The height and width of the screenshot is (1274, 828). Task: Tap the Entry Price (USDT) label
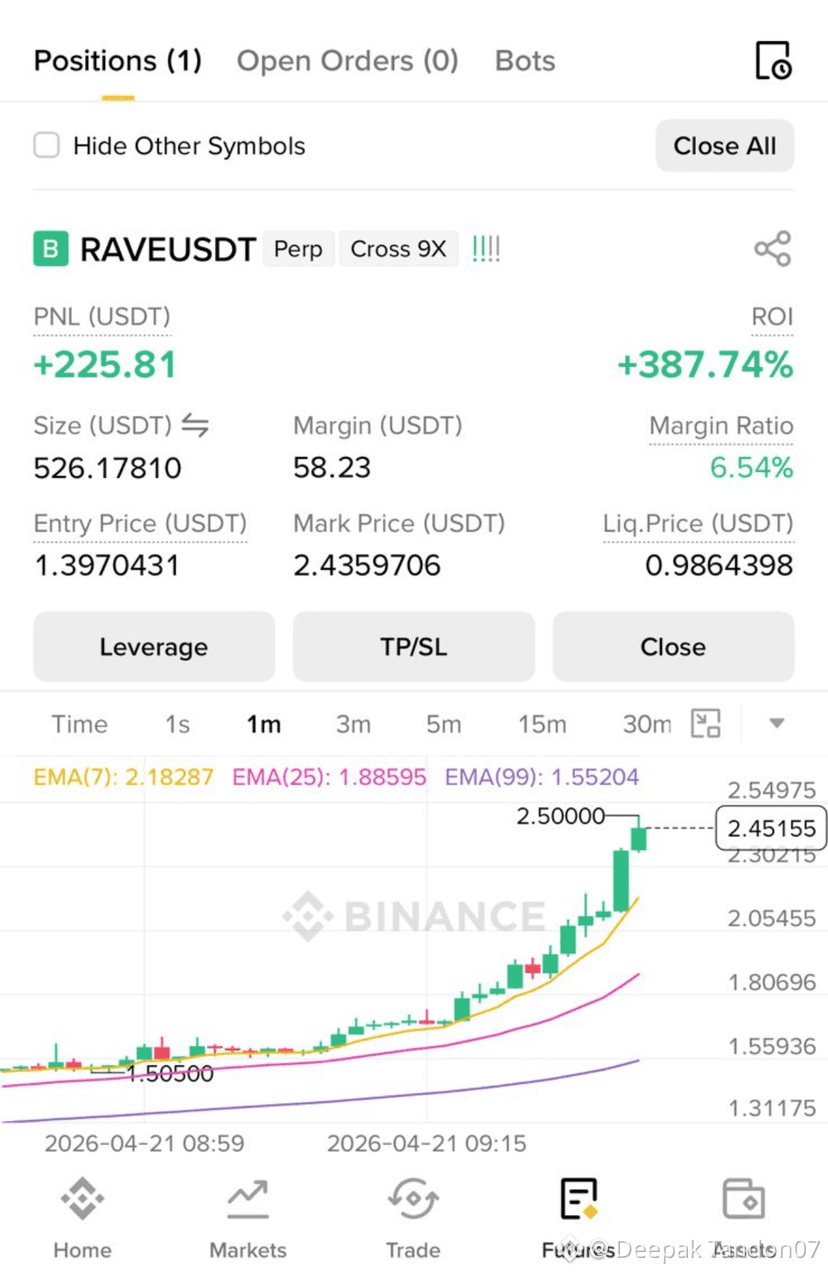point(140,523)
